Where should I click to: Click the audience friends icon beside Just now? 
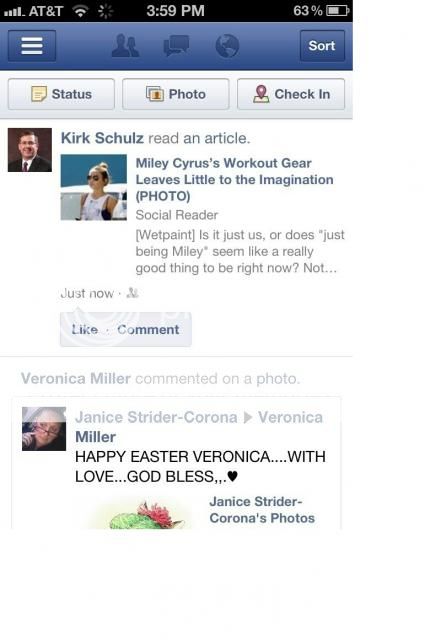coord(132,293)
